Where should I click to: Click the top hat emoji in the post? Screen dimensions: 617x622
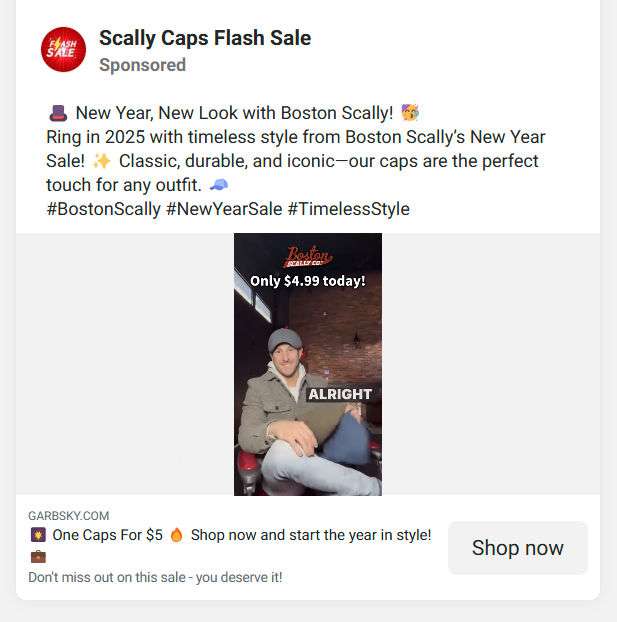point(57,113)
